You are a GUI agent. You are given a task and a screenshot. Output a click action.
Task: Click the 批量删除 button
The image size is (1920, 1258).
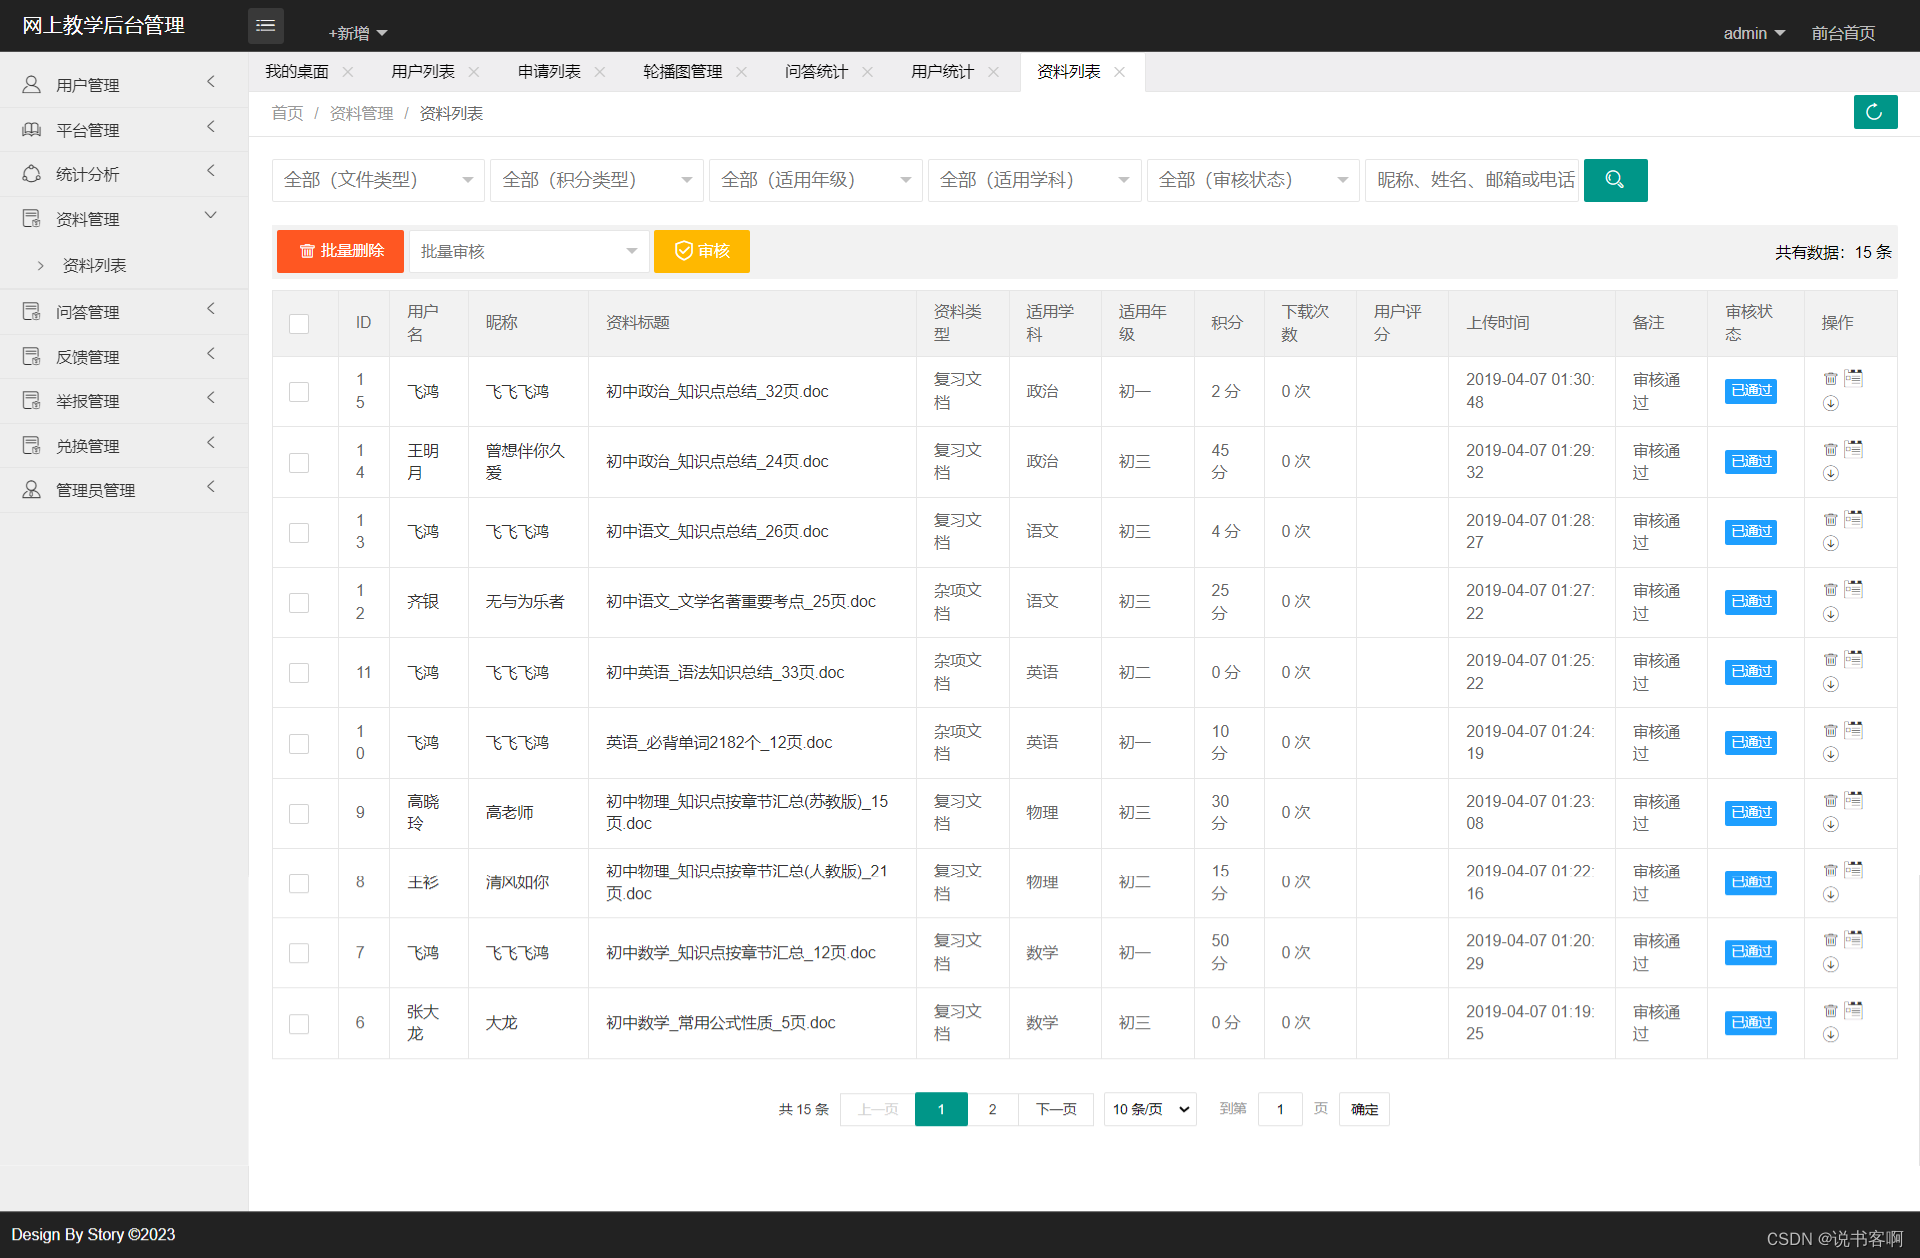pyautogui.click(x=340, y=251)
